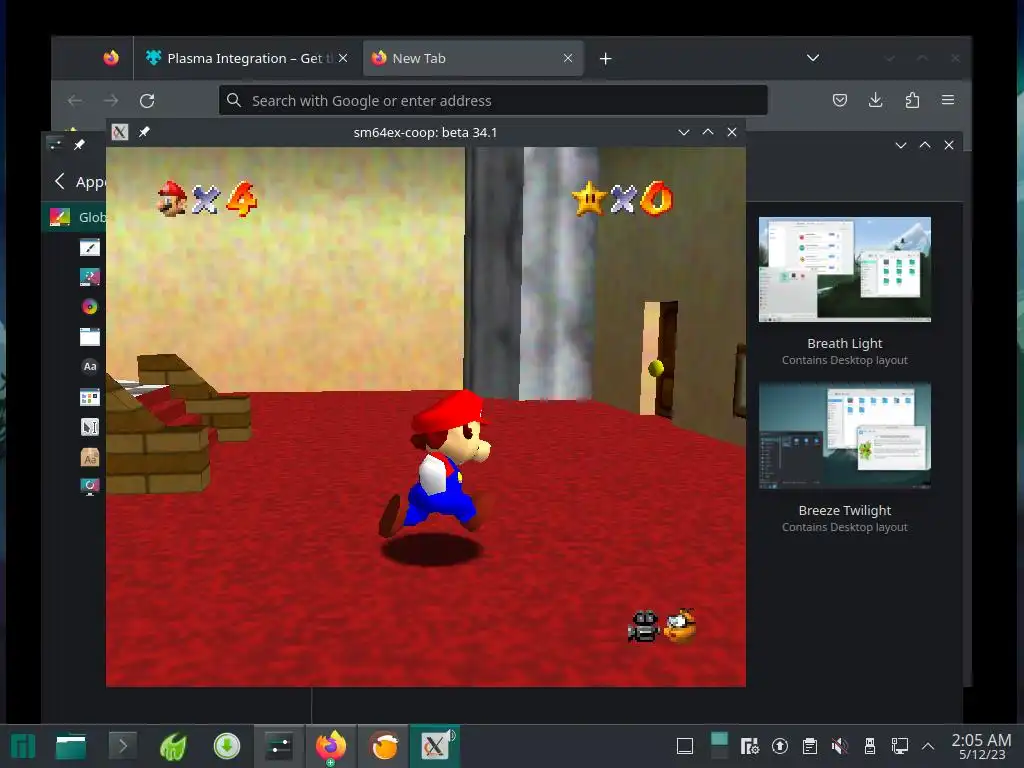Screen dimensions: 1024x768
Task: Open Firefox downloads panel
Action: pos(876,100)
